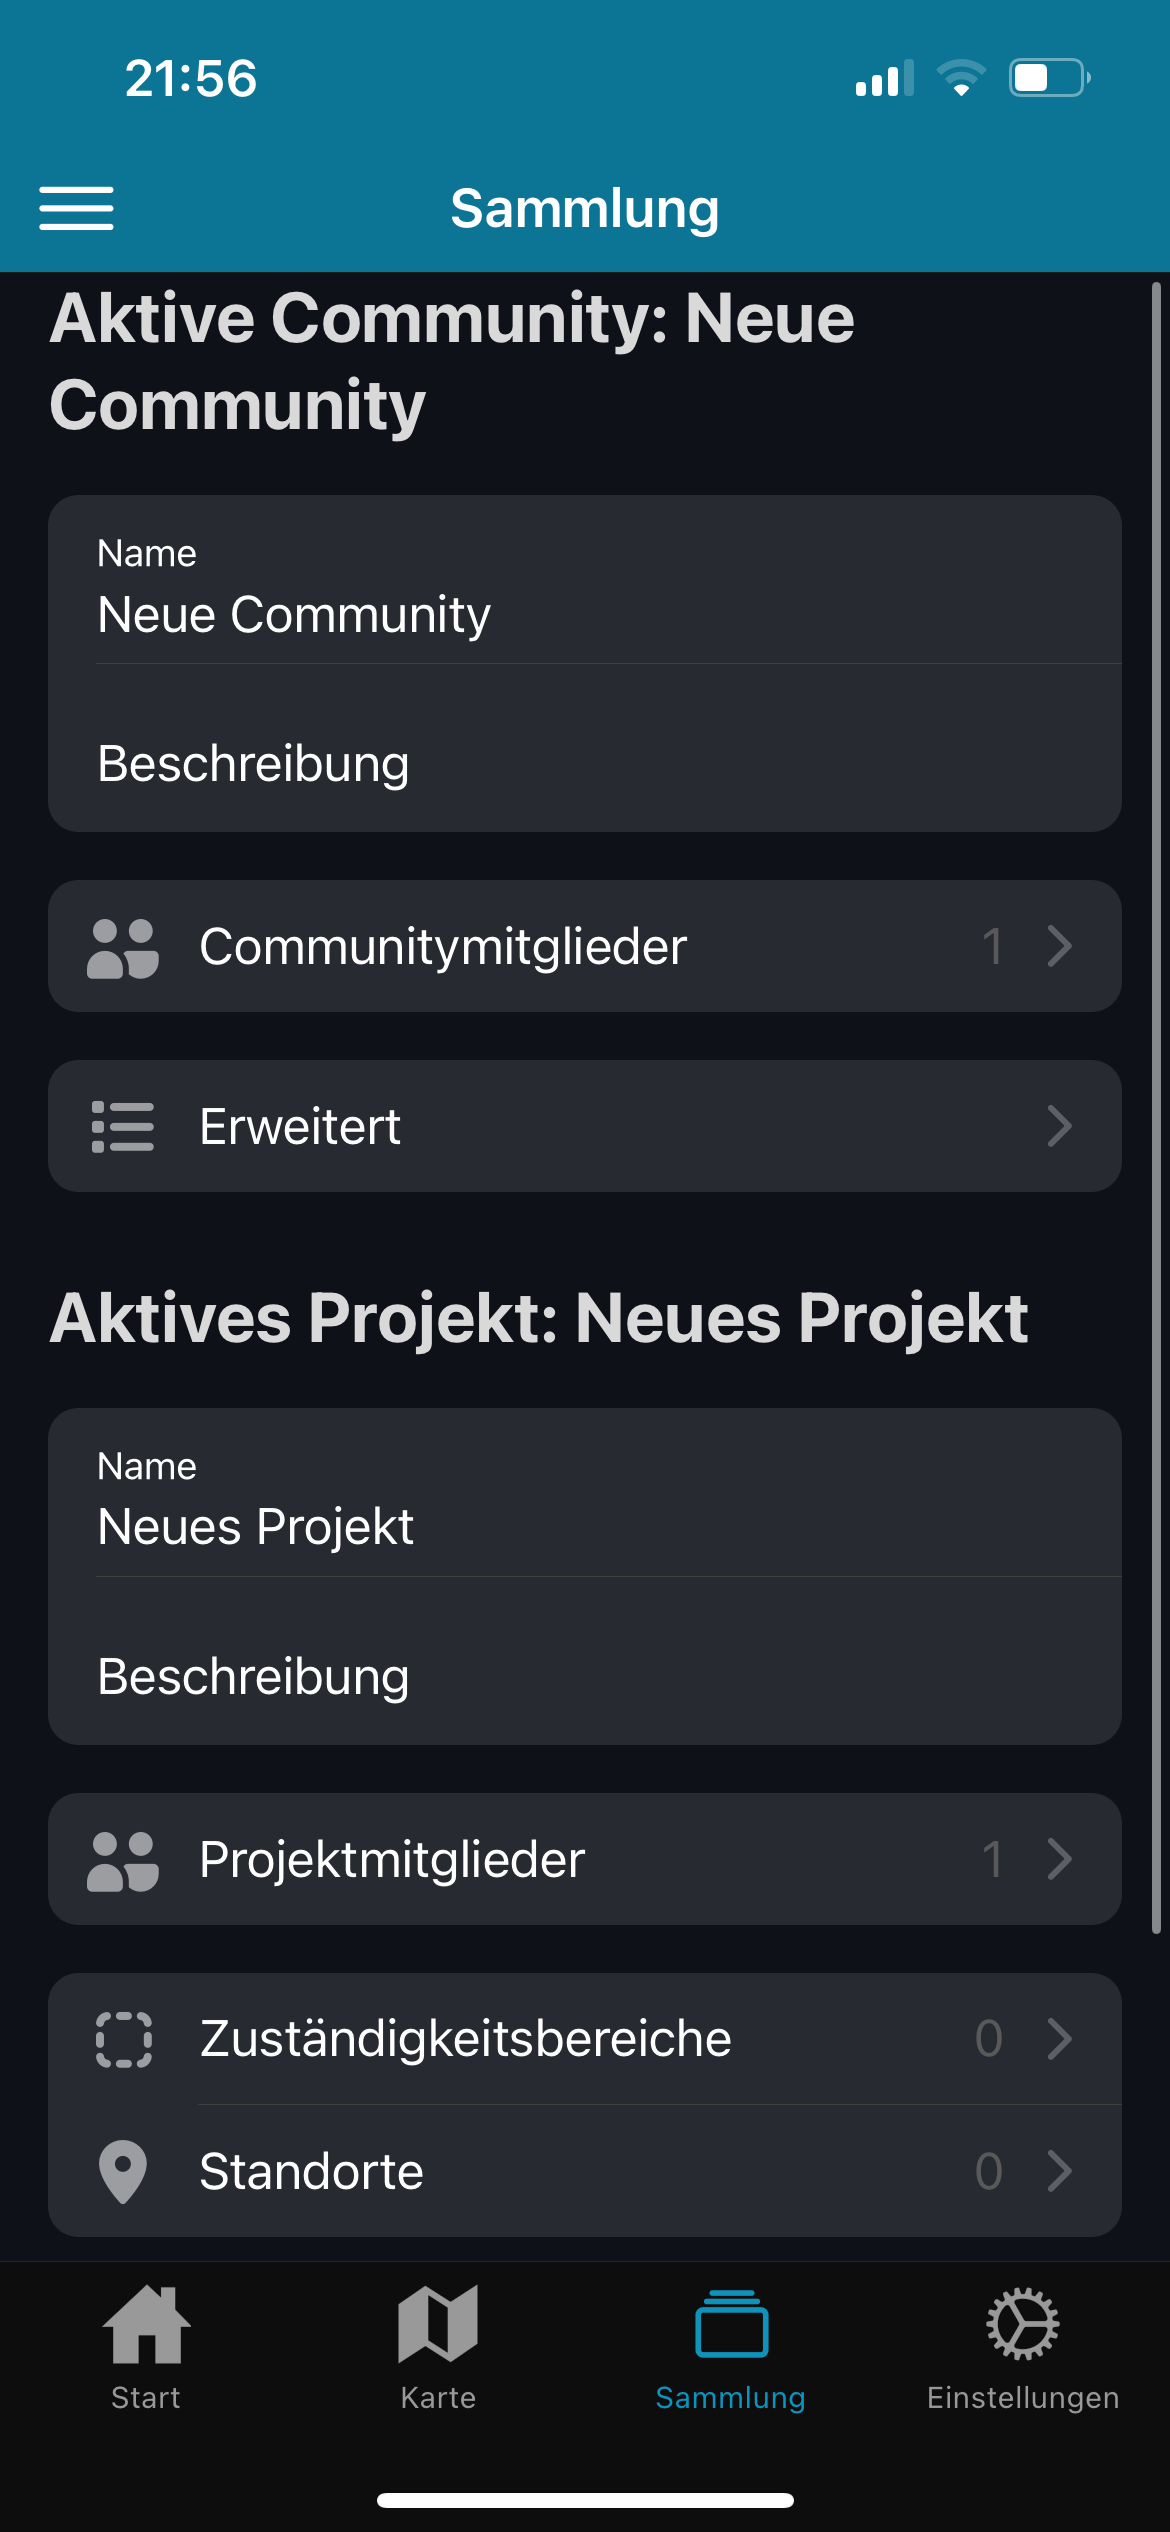Tap the Erweitert list icon
1170x2532 pixels.
(123, 1127)
